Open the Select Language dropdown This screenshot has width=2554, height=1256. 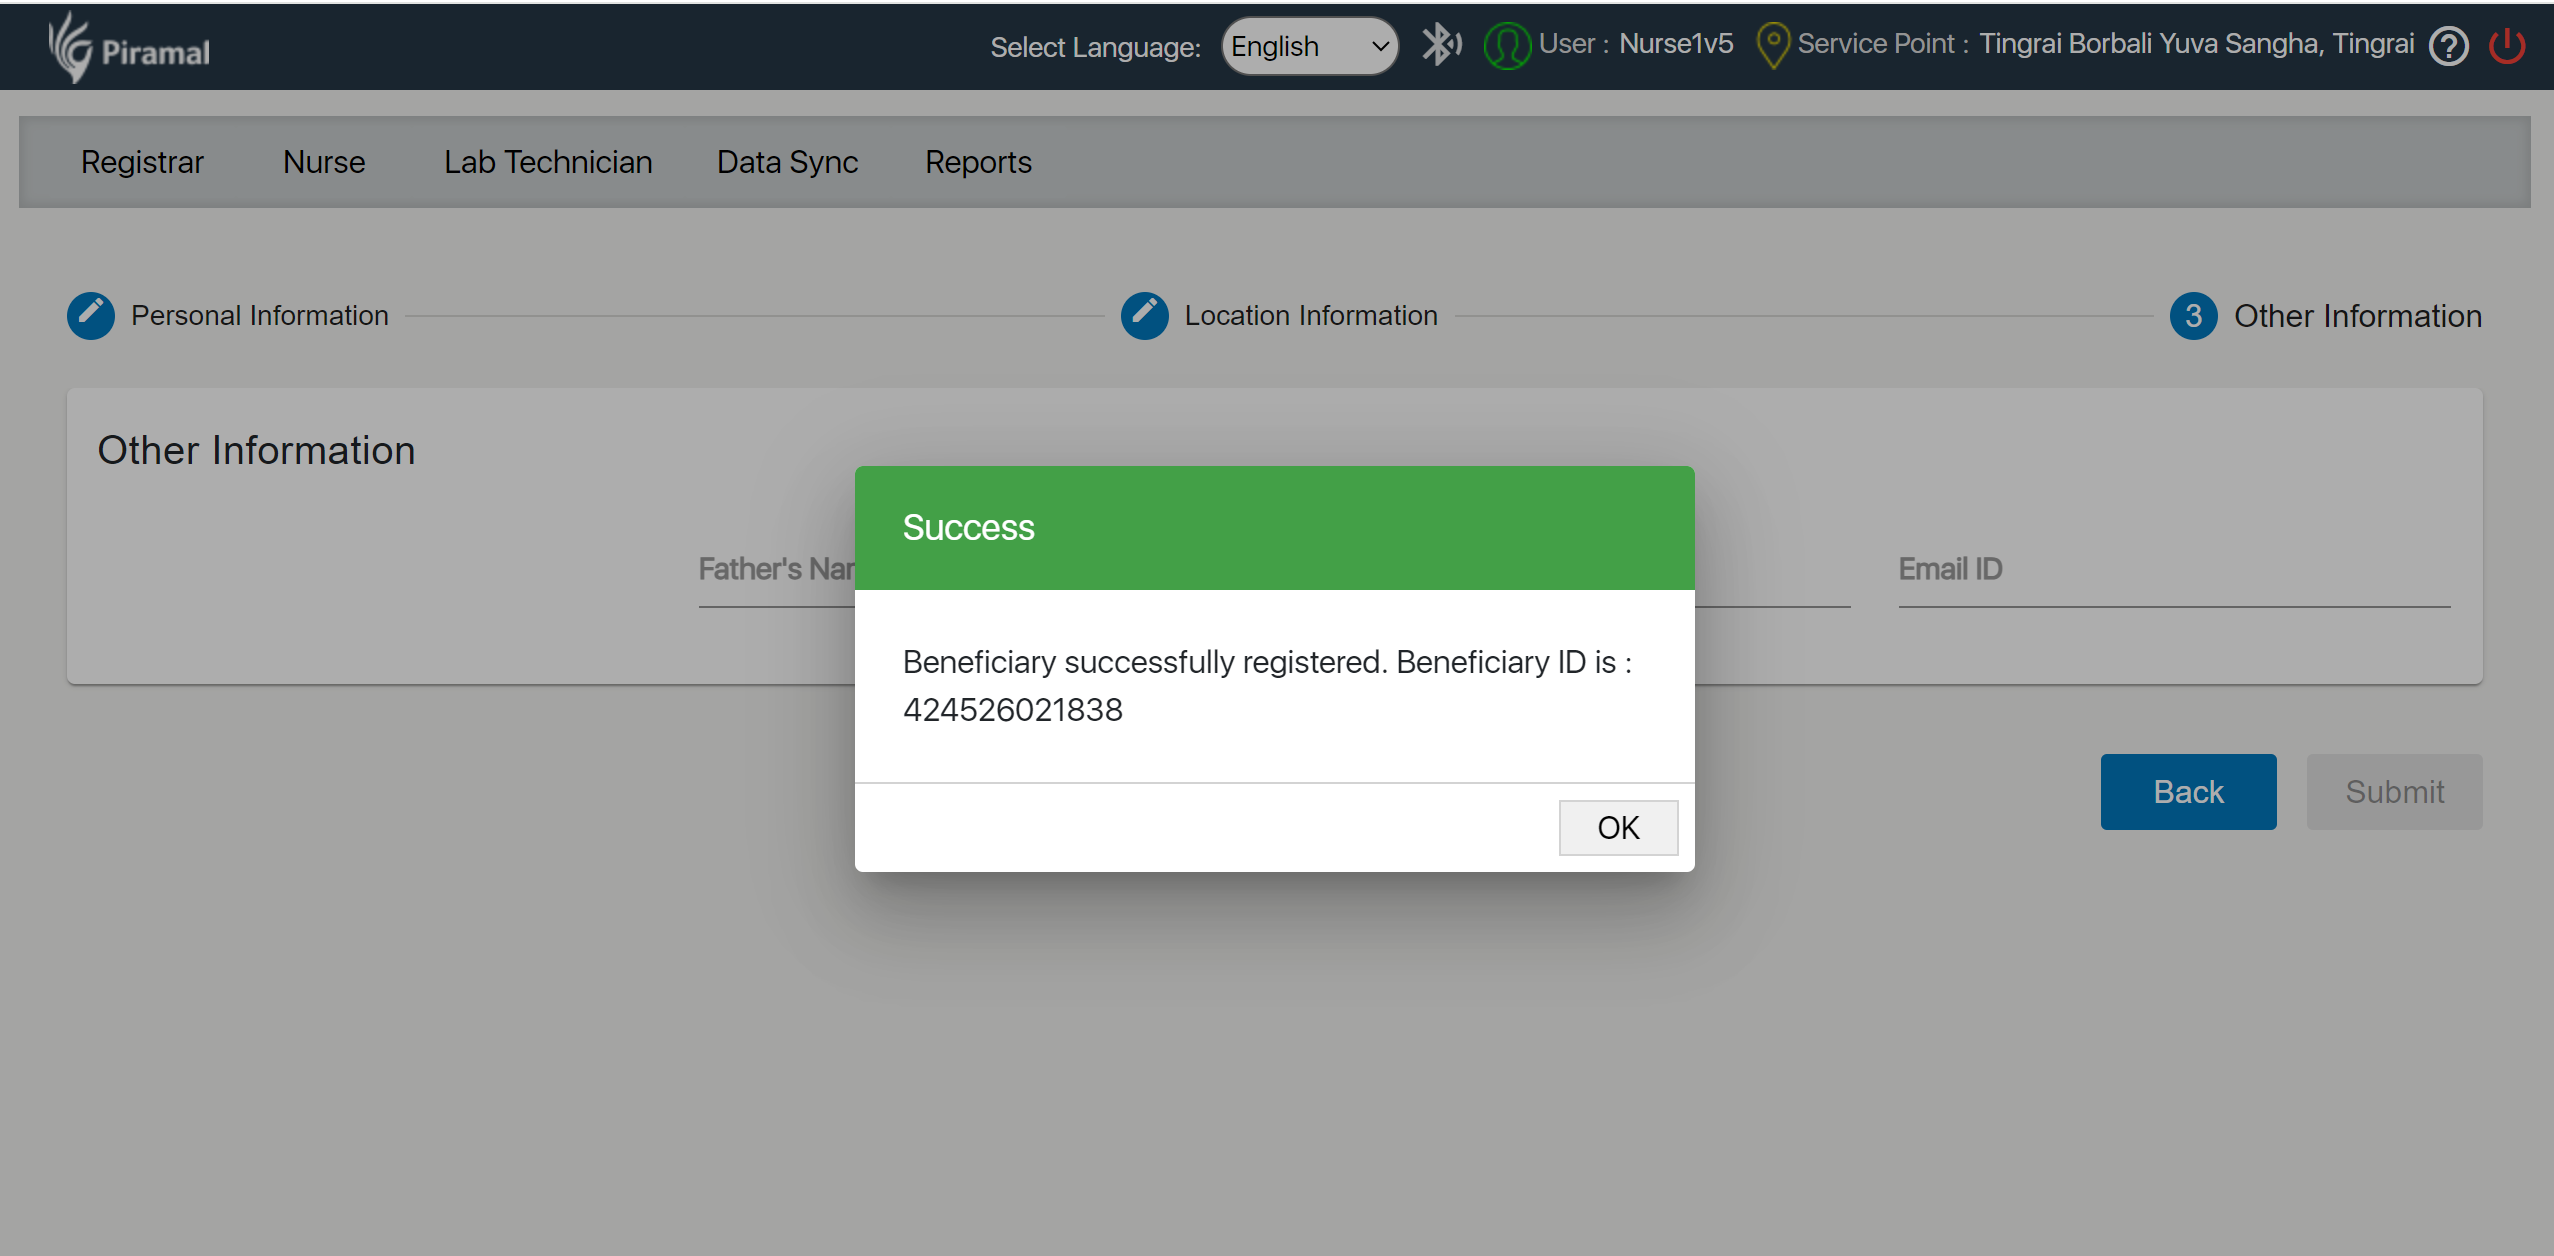coord(1309,46)
